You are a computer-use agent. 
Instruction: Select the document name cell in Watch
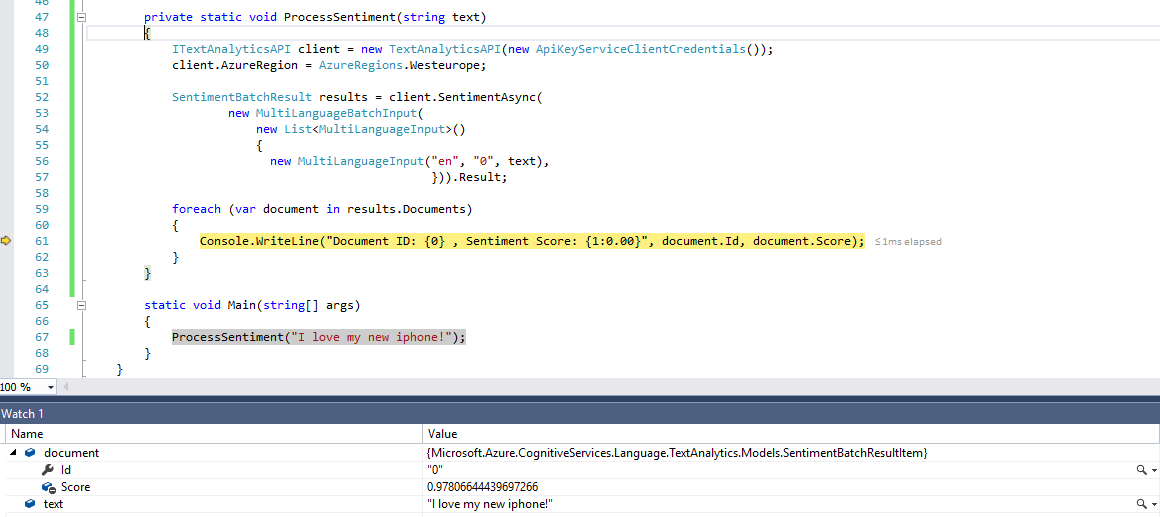(72, 453)
